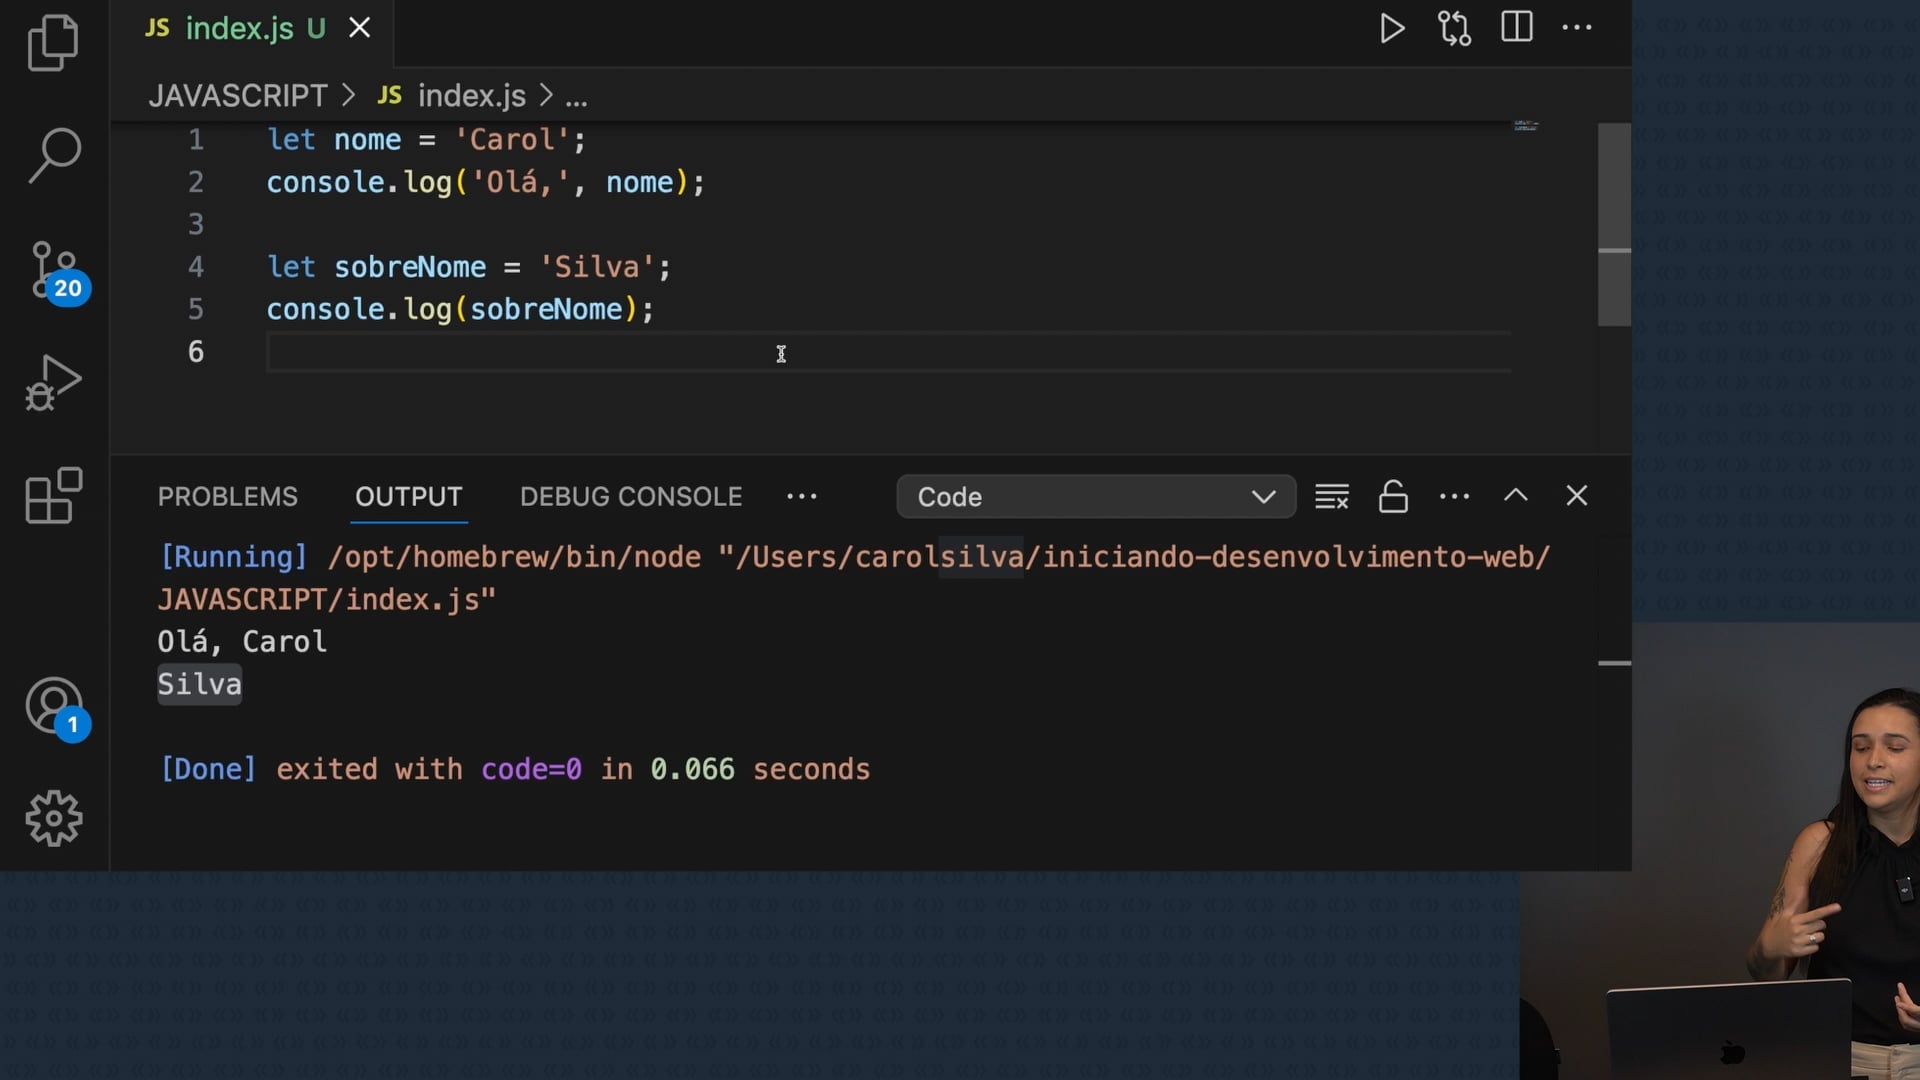Click the Accounts profile icon
The width and height of the screenshot is (1920, 1080).
[53, 706]
